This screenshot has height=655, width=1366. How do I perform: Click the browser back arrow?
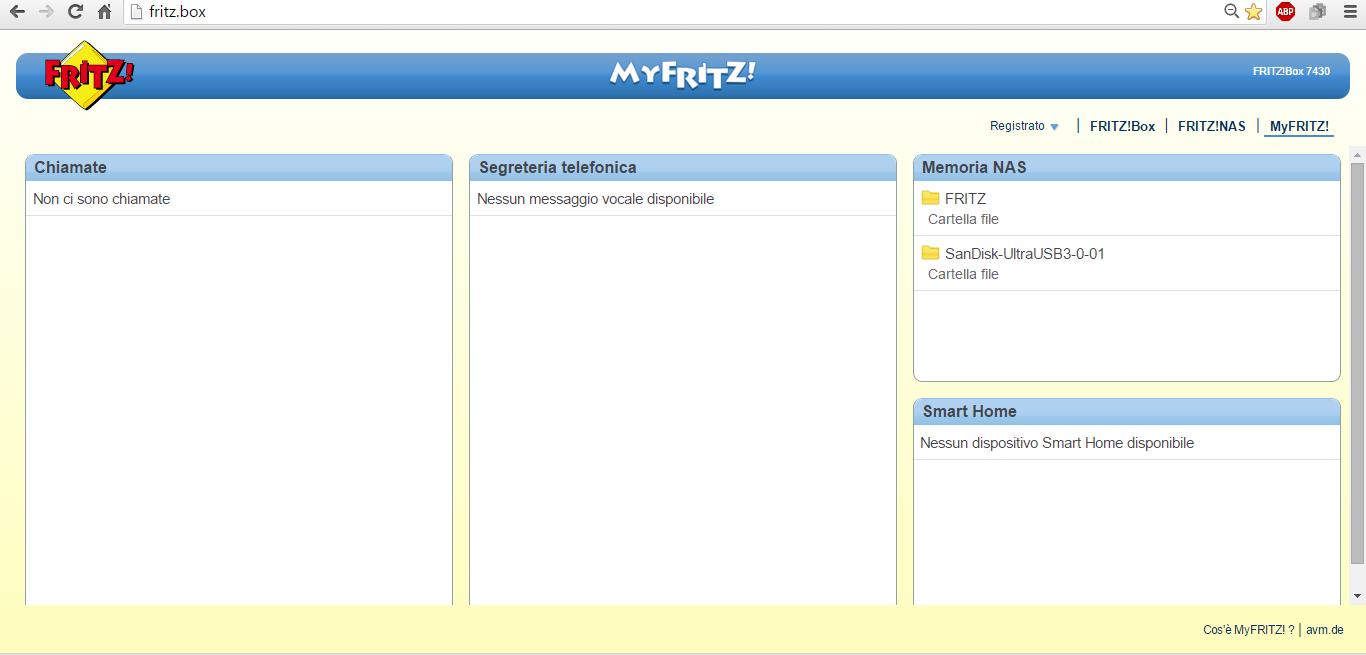17,12
